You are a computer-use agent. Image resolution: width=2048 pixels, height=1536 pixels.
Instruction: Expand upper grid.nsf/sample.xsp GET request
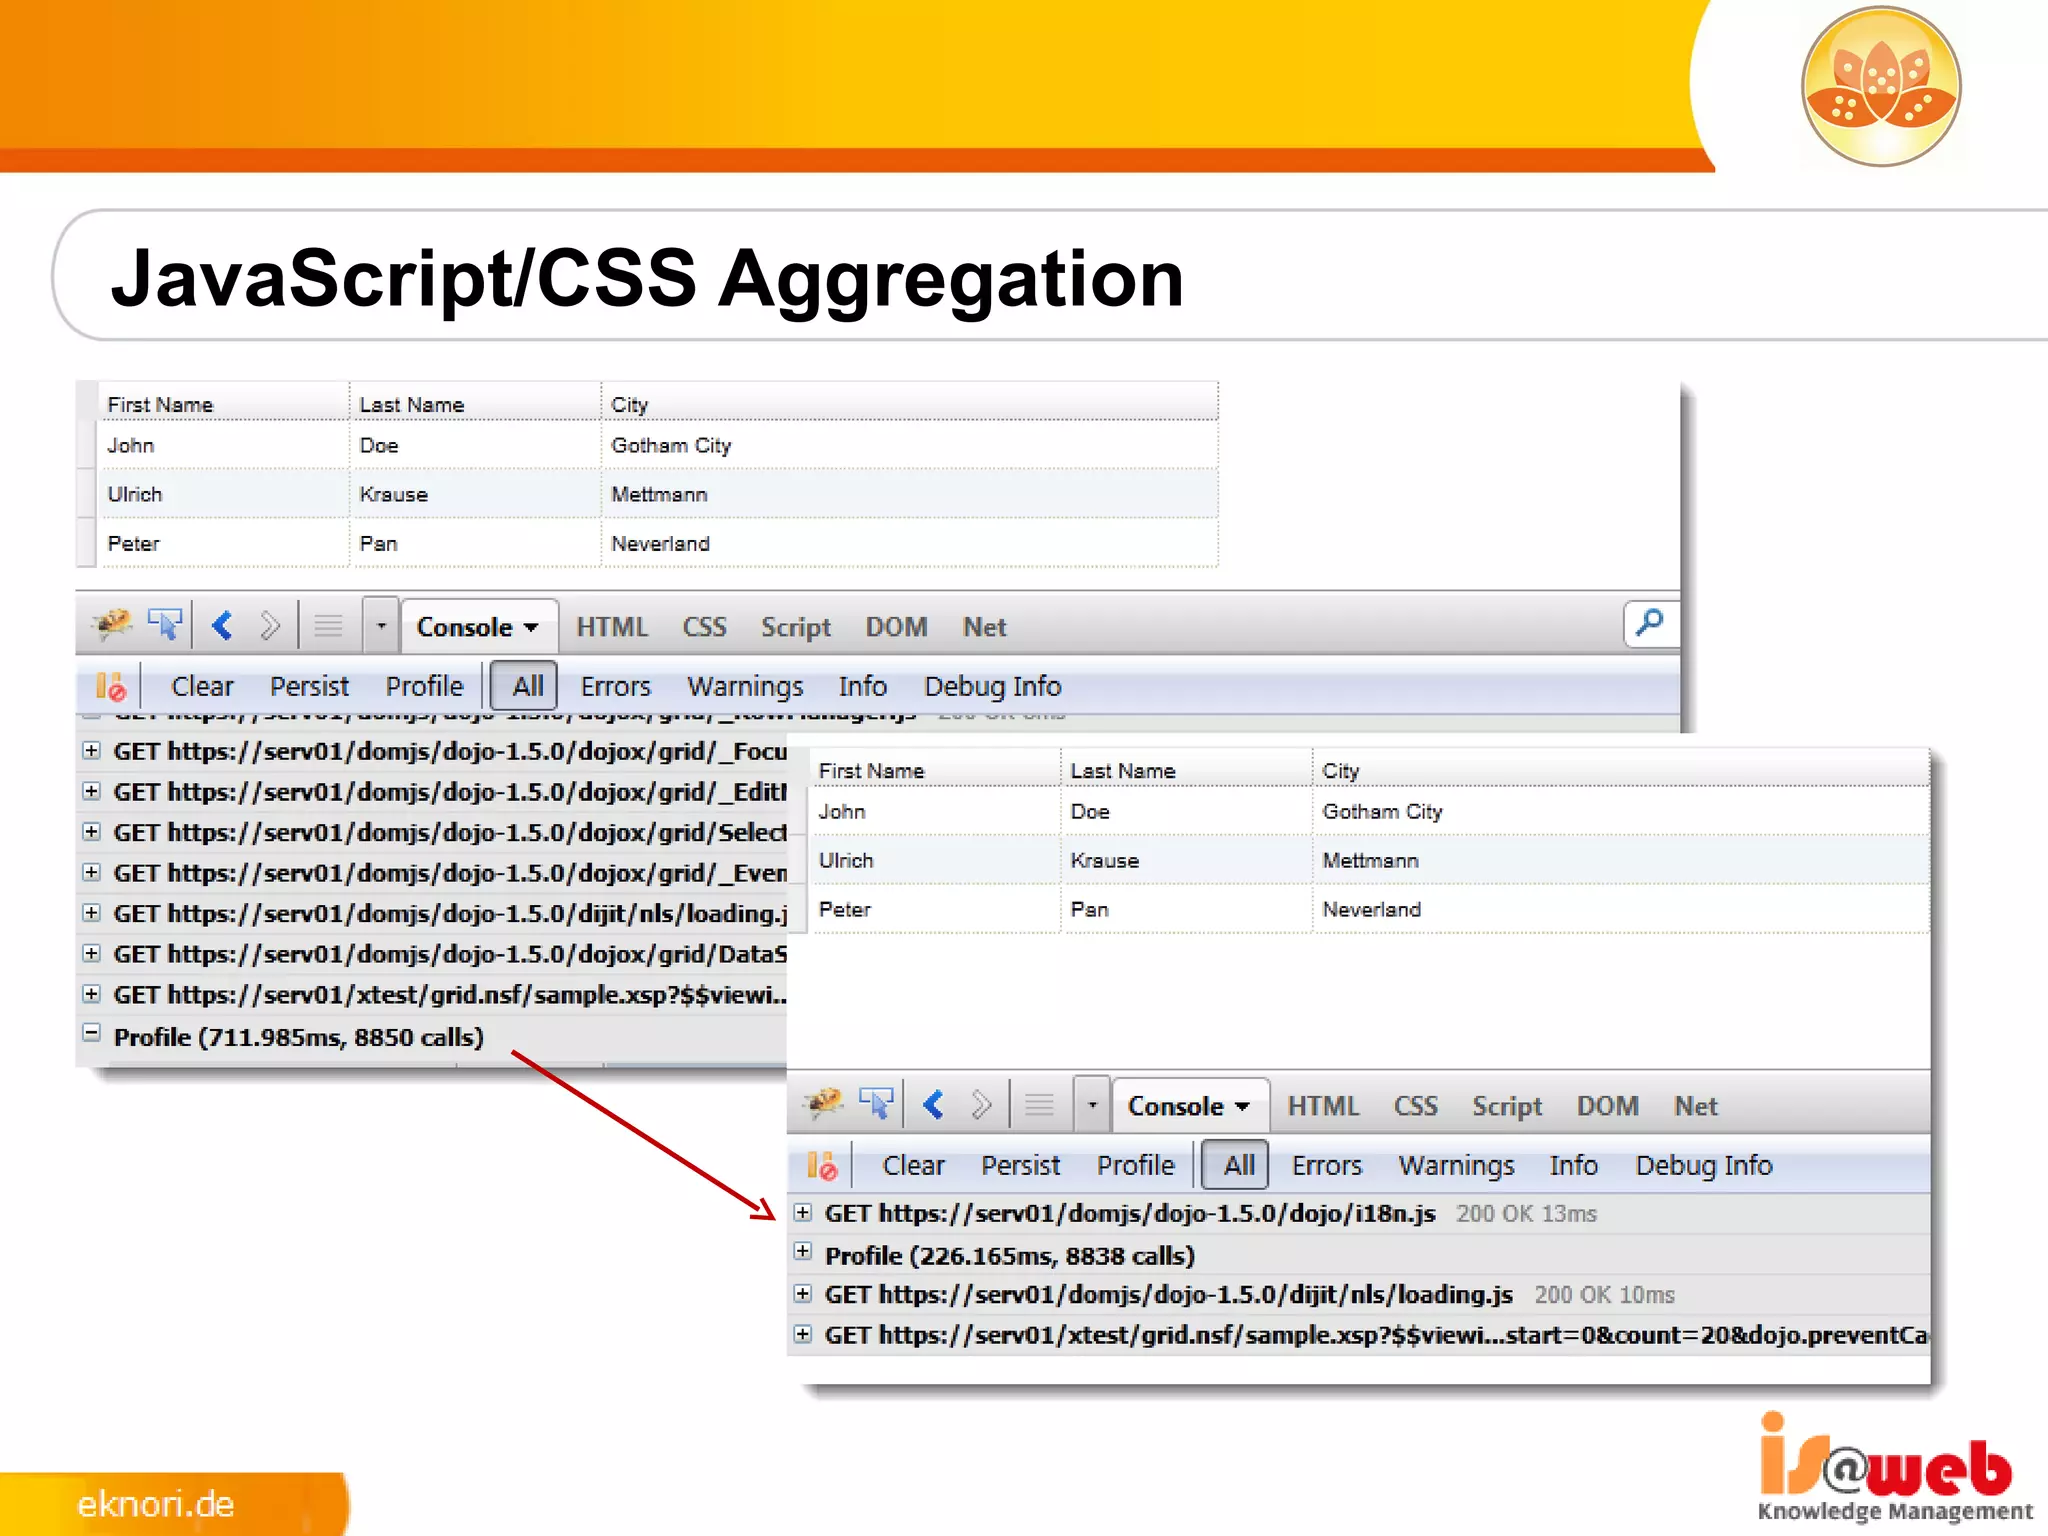pyautogui.click(x=91, y=993)
